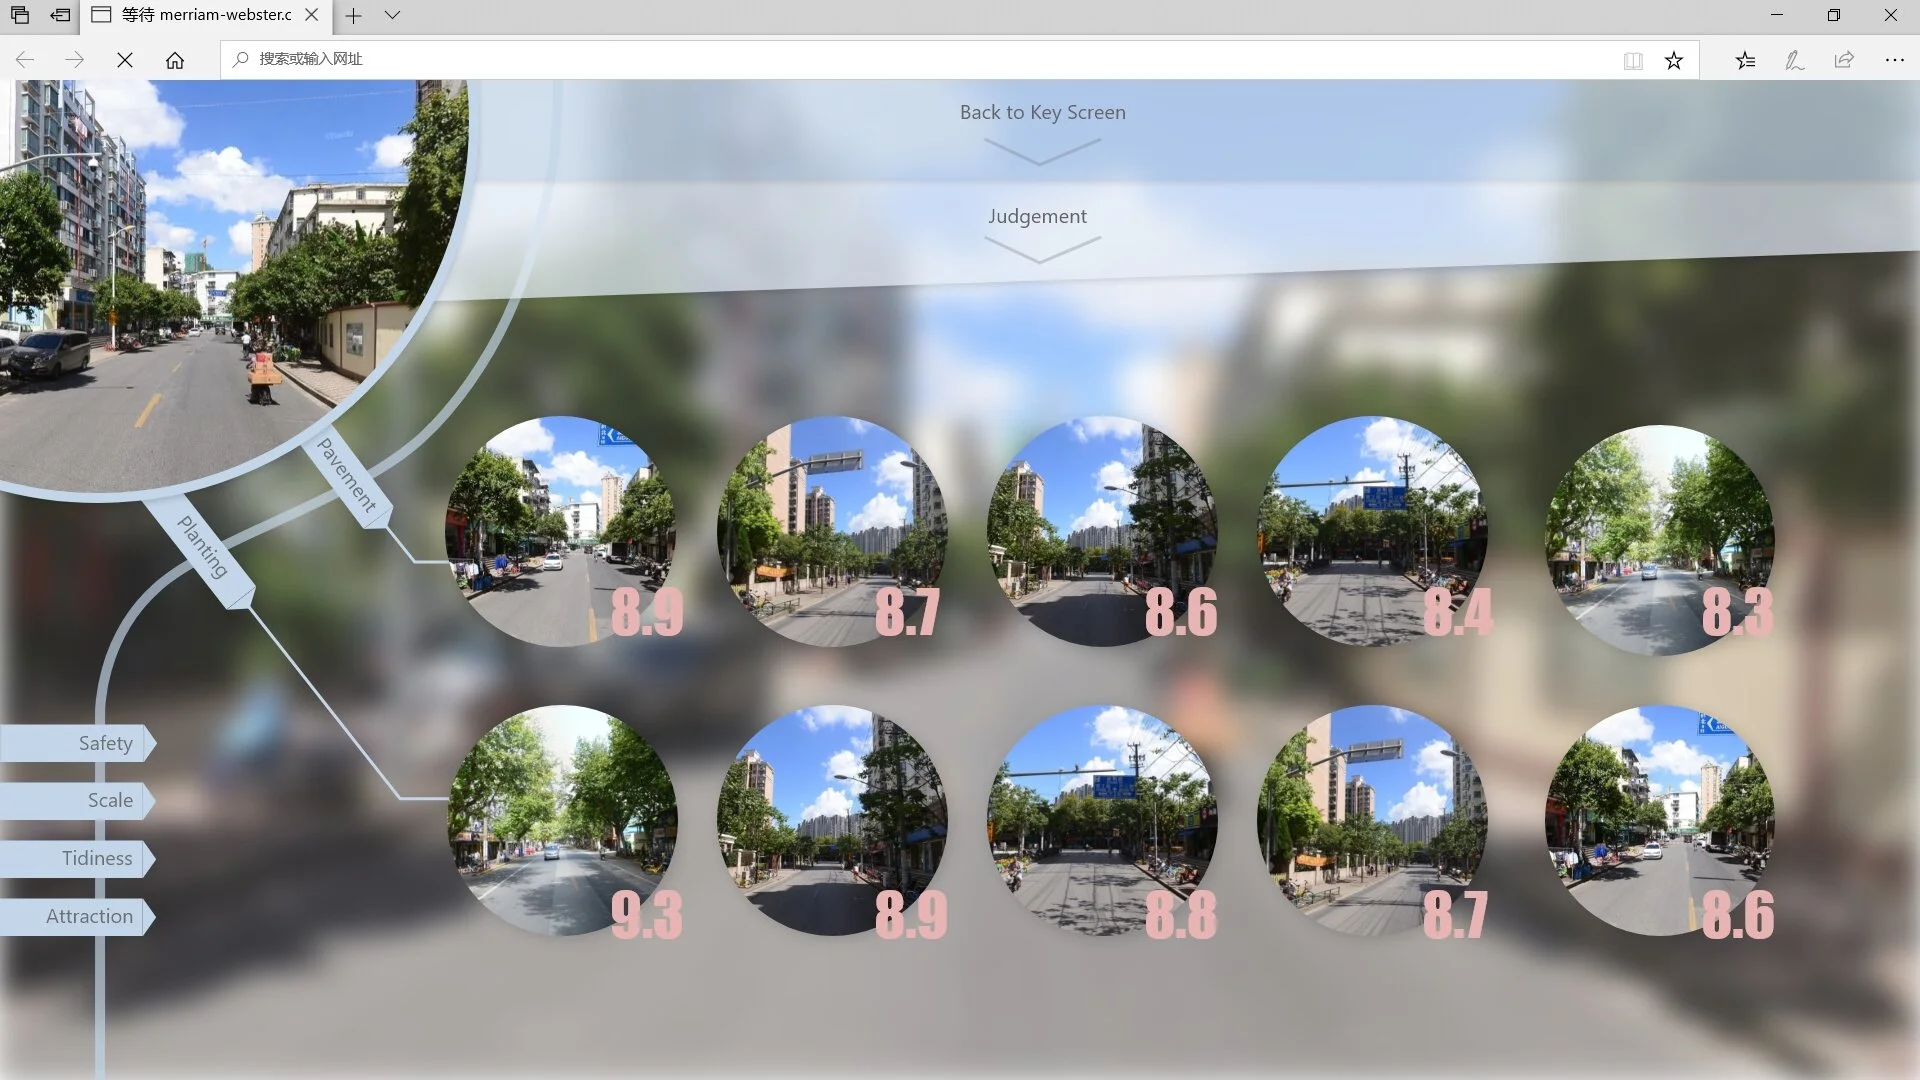This screenshot has width=1920, height=1080.
Task: Open the favorites hub icon
Action: [x=1745, y=60]
